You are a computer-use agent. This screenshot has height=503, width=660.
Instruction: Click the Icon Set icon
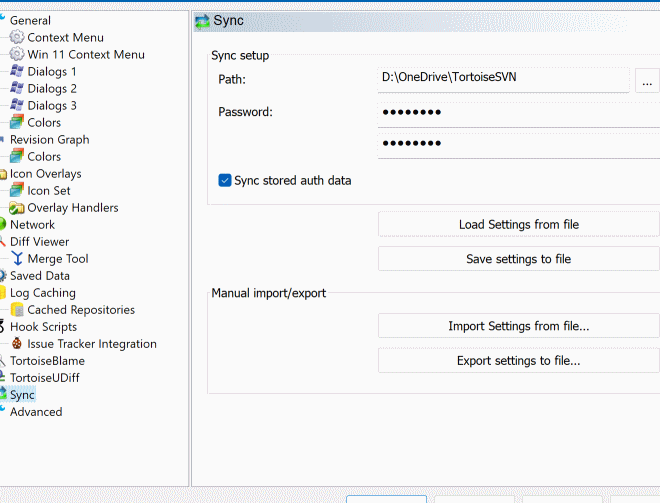click(17, 190)
